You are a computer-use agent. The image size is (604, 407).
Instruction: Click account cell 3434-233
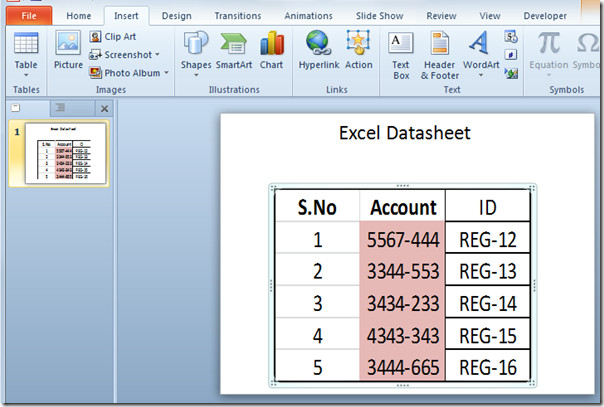[403, 303]
